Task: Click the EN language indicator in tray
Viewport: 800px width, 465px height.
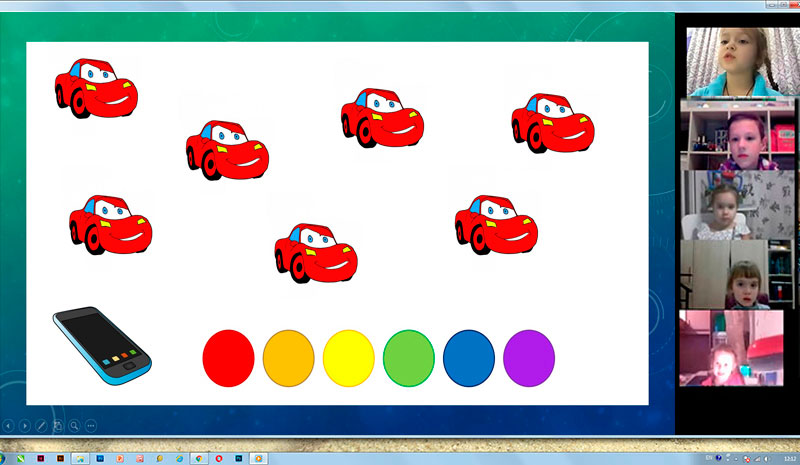Action: (x=709, y=458)
